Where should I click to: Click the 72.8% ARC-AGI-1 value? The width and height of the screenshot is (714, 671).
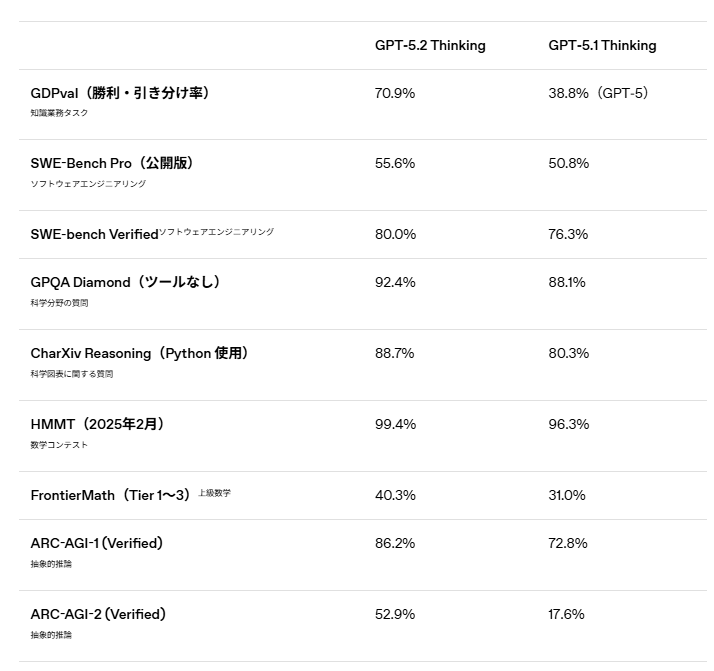pos(568,543)
